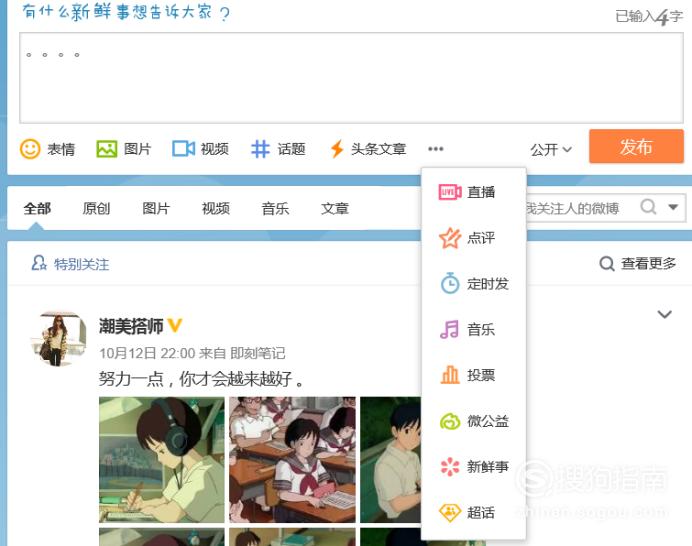Image resolution: width=692 pixels, height=546 pixels.
Task: Click the orange V verified badge
Action: [175, 326]
